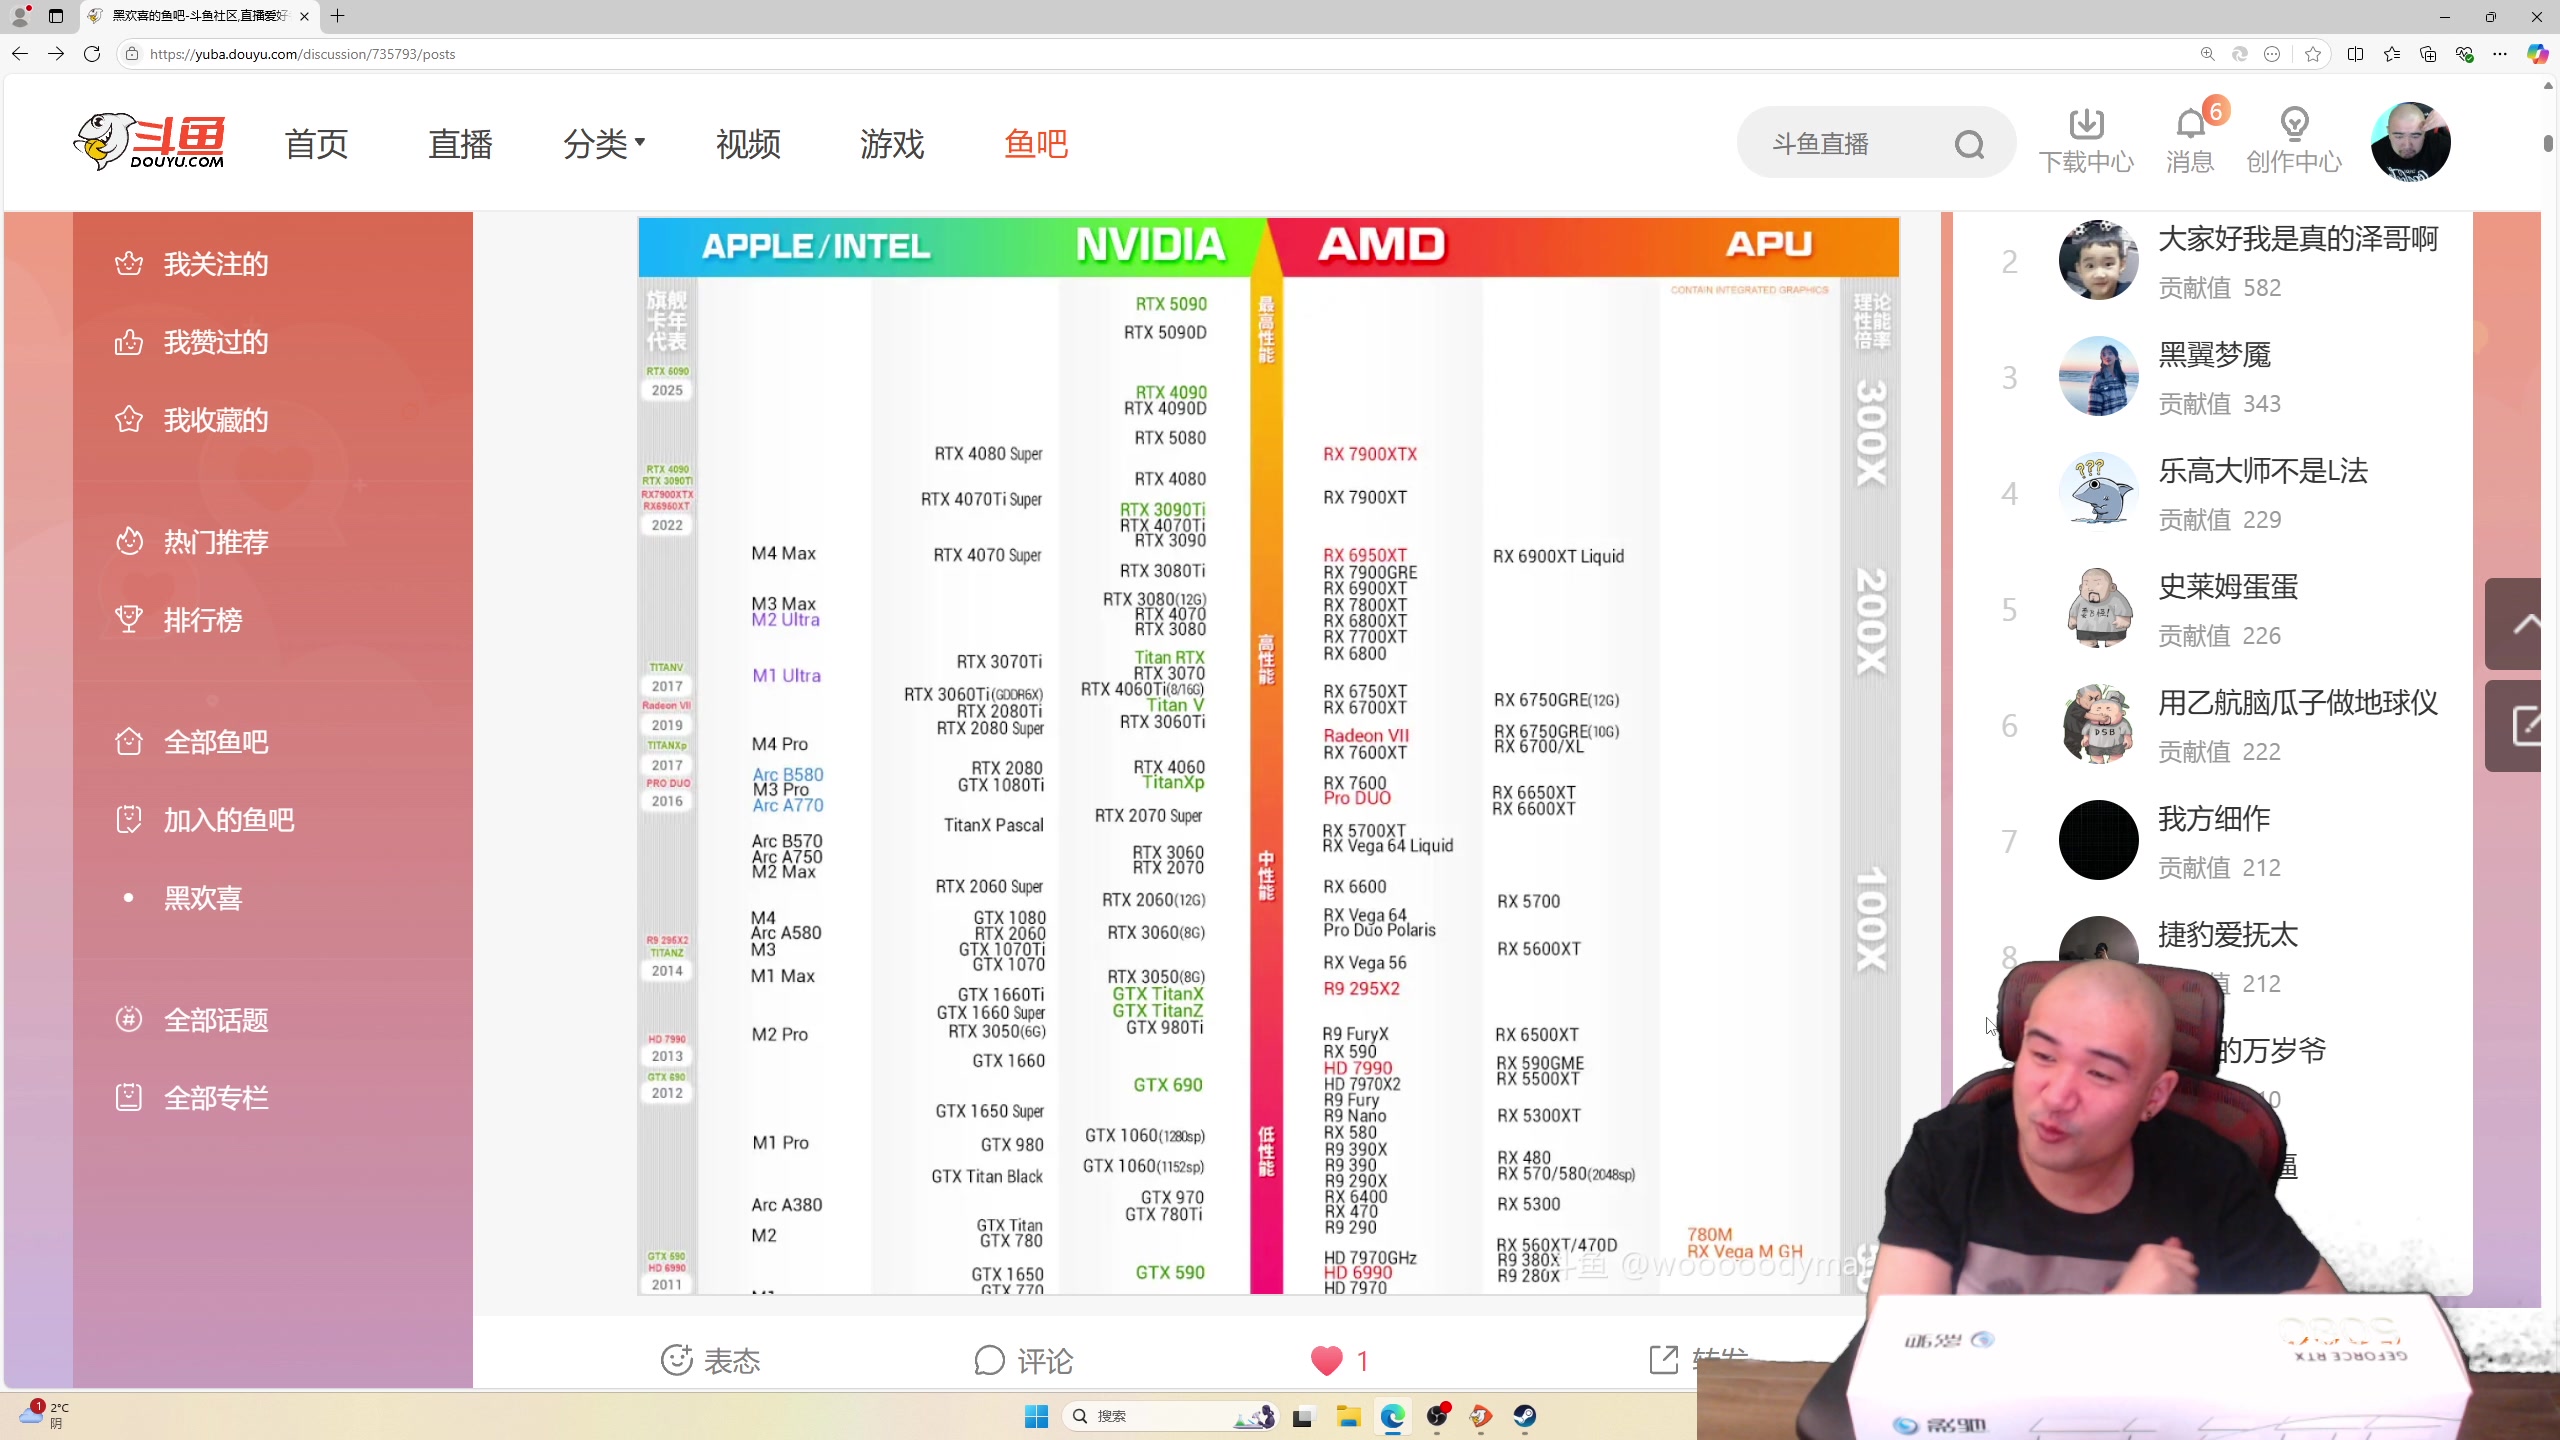
Task: Open the Windows Start menu
Action: [1036, 1416]
